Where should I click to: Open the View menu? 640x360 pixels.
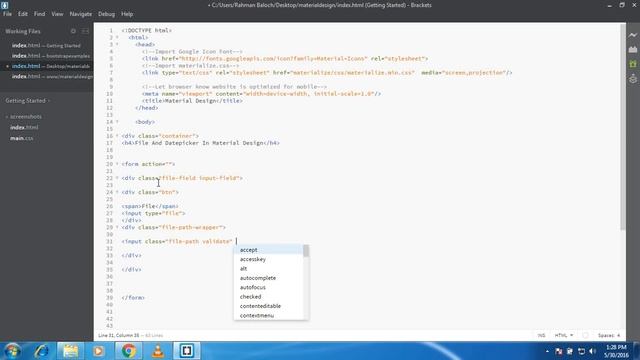pos(57,14)
